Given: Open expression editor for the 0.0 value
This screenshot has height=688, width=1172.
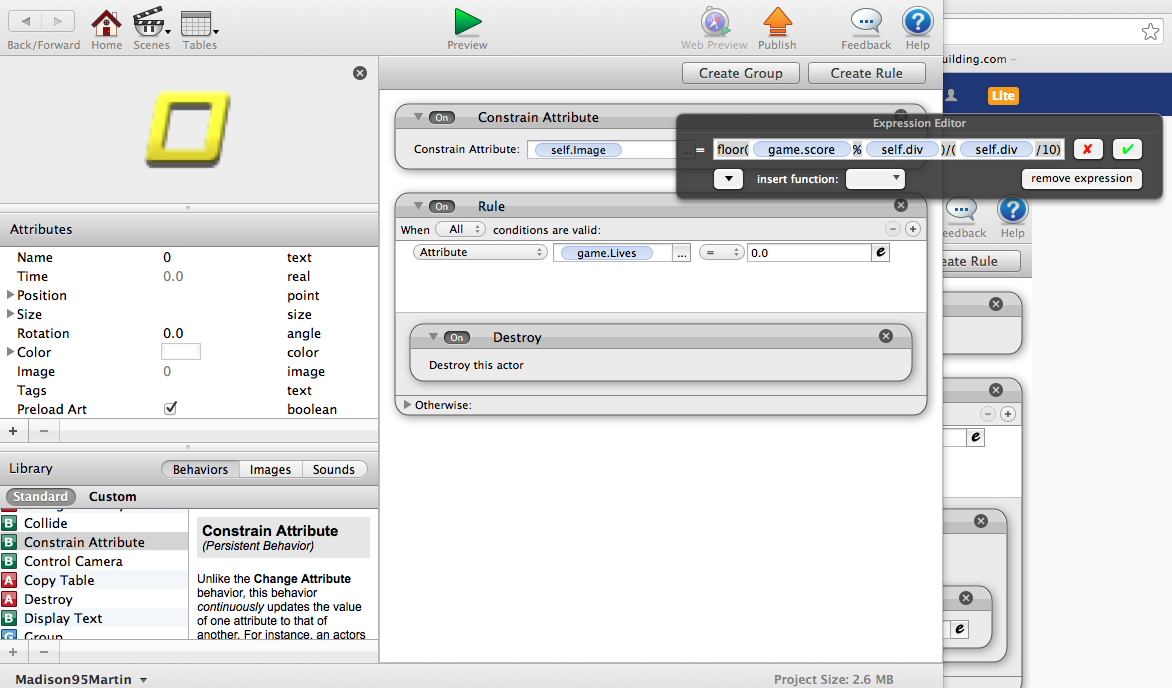Looking at the screenshot, I should coord(880,253).
